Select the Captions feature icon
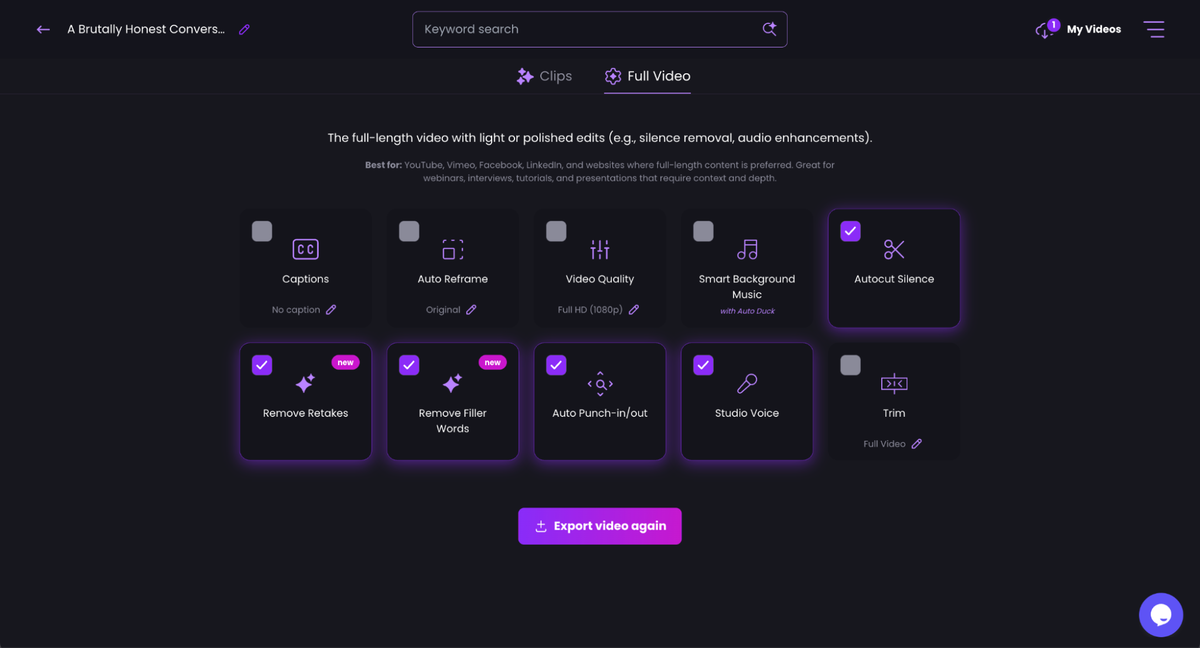Screen dimensions: 1200x648 (305, 248)
